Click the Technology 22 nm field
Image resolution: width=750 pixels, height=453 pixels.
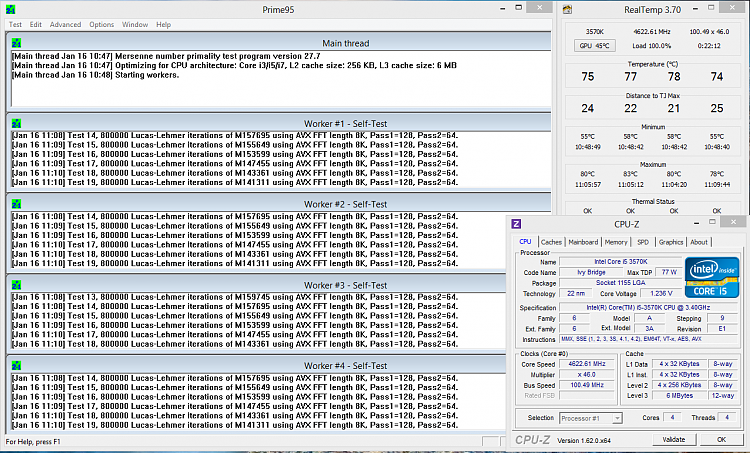(x=576, y=293)
